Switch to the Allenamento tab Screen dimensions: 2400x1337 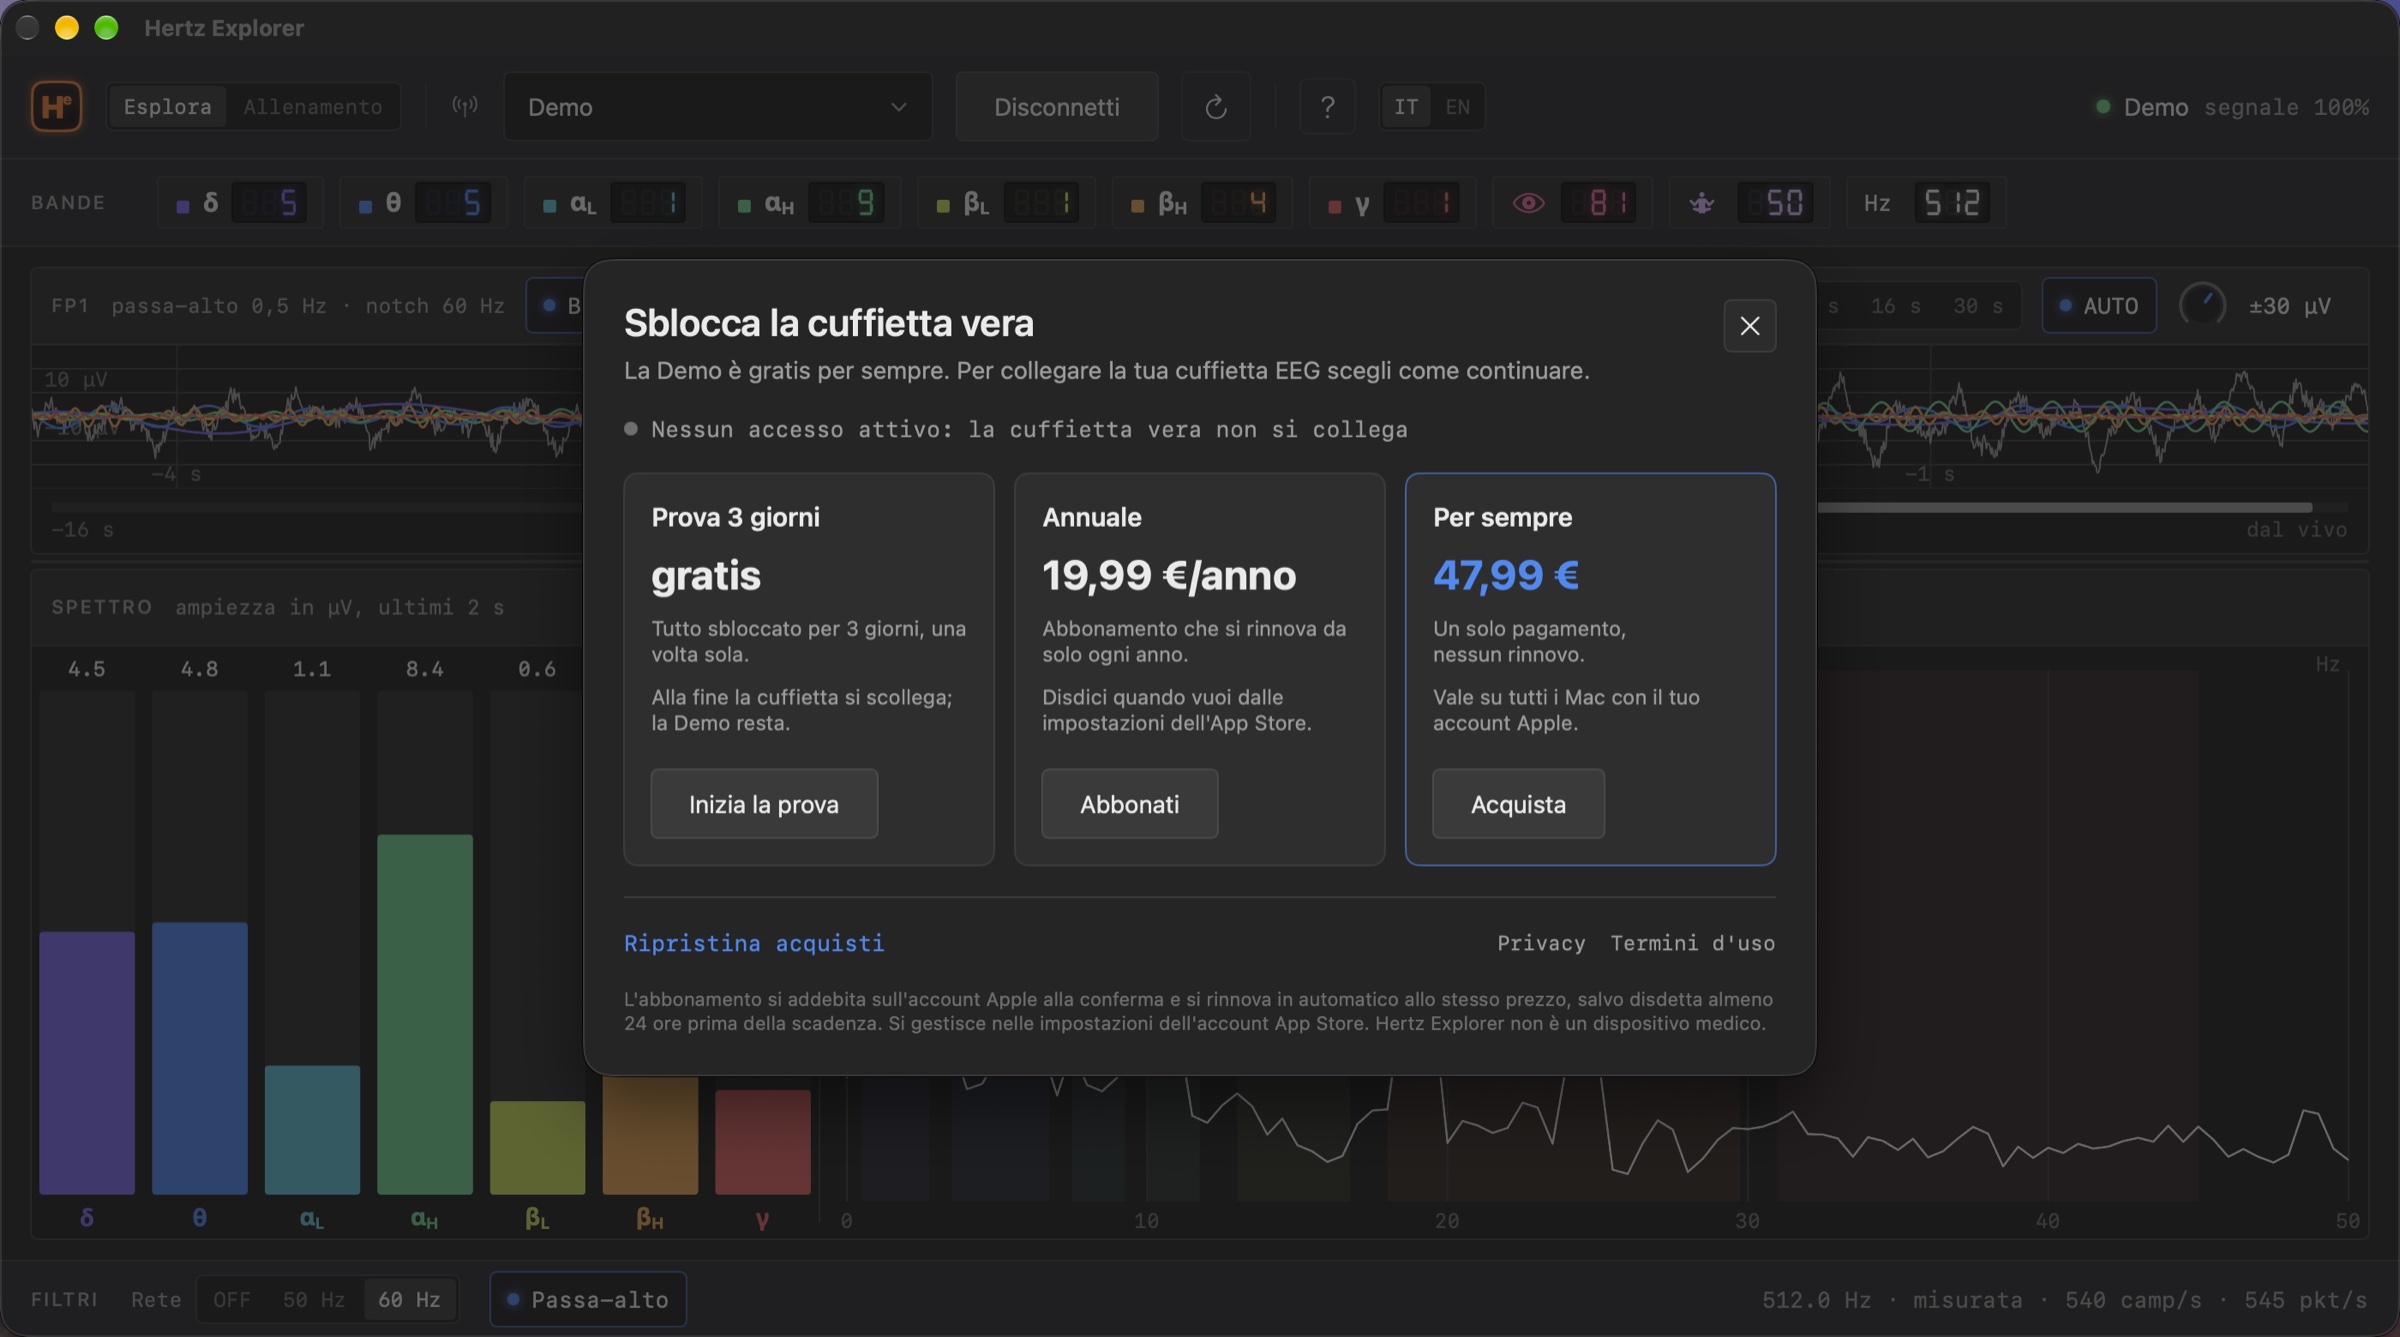[312, 106]
